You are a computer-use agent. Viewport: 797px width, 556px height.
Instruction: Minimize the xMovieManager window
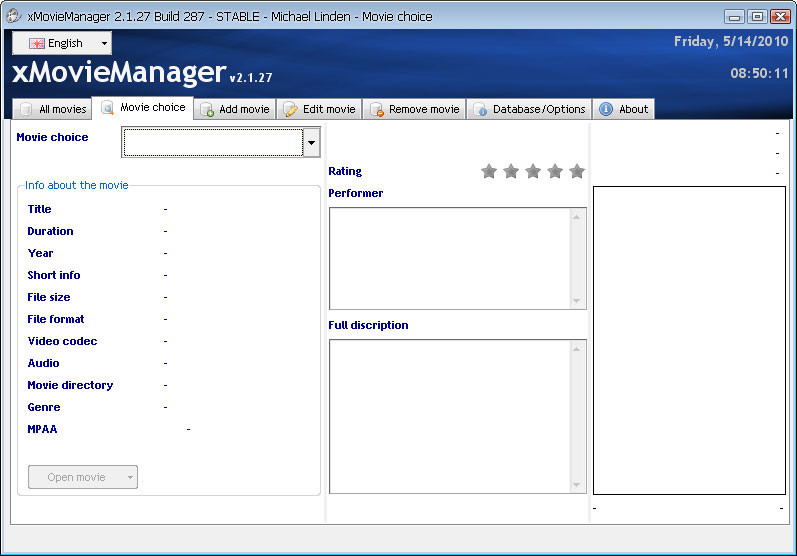click(x=734, y=16)
